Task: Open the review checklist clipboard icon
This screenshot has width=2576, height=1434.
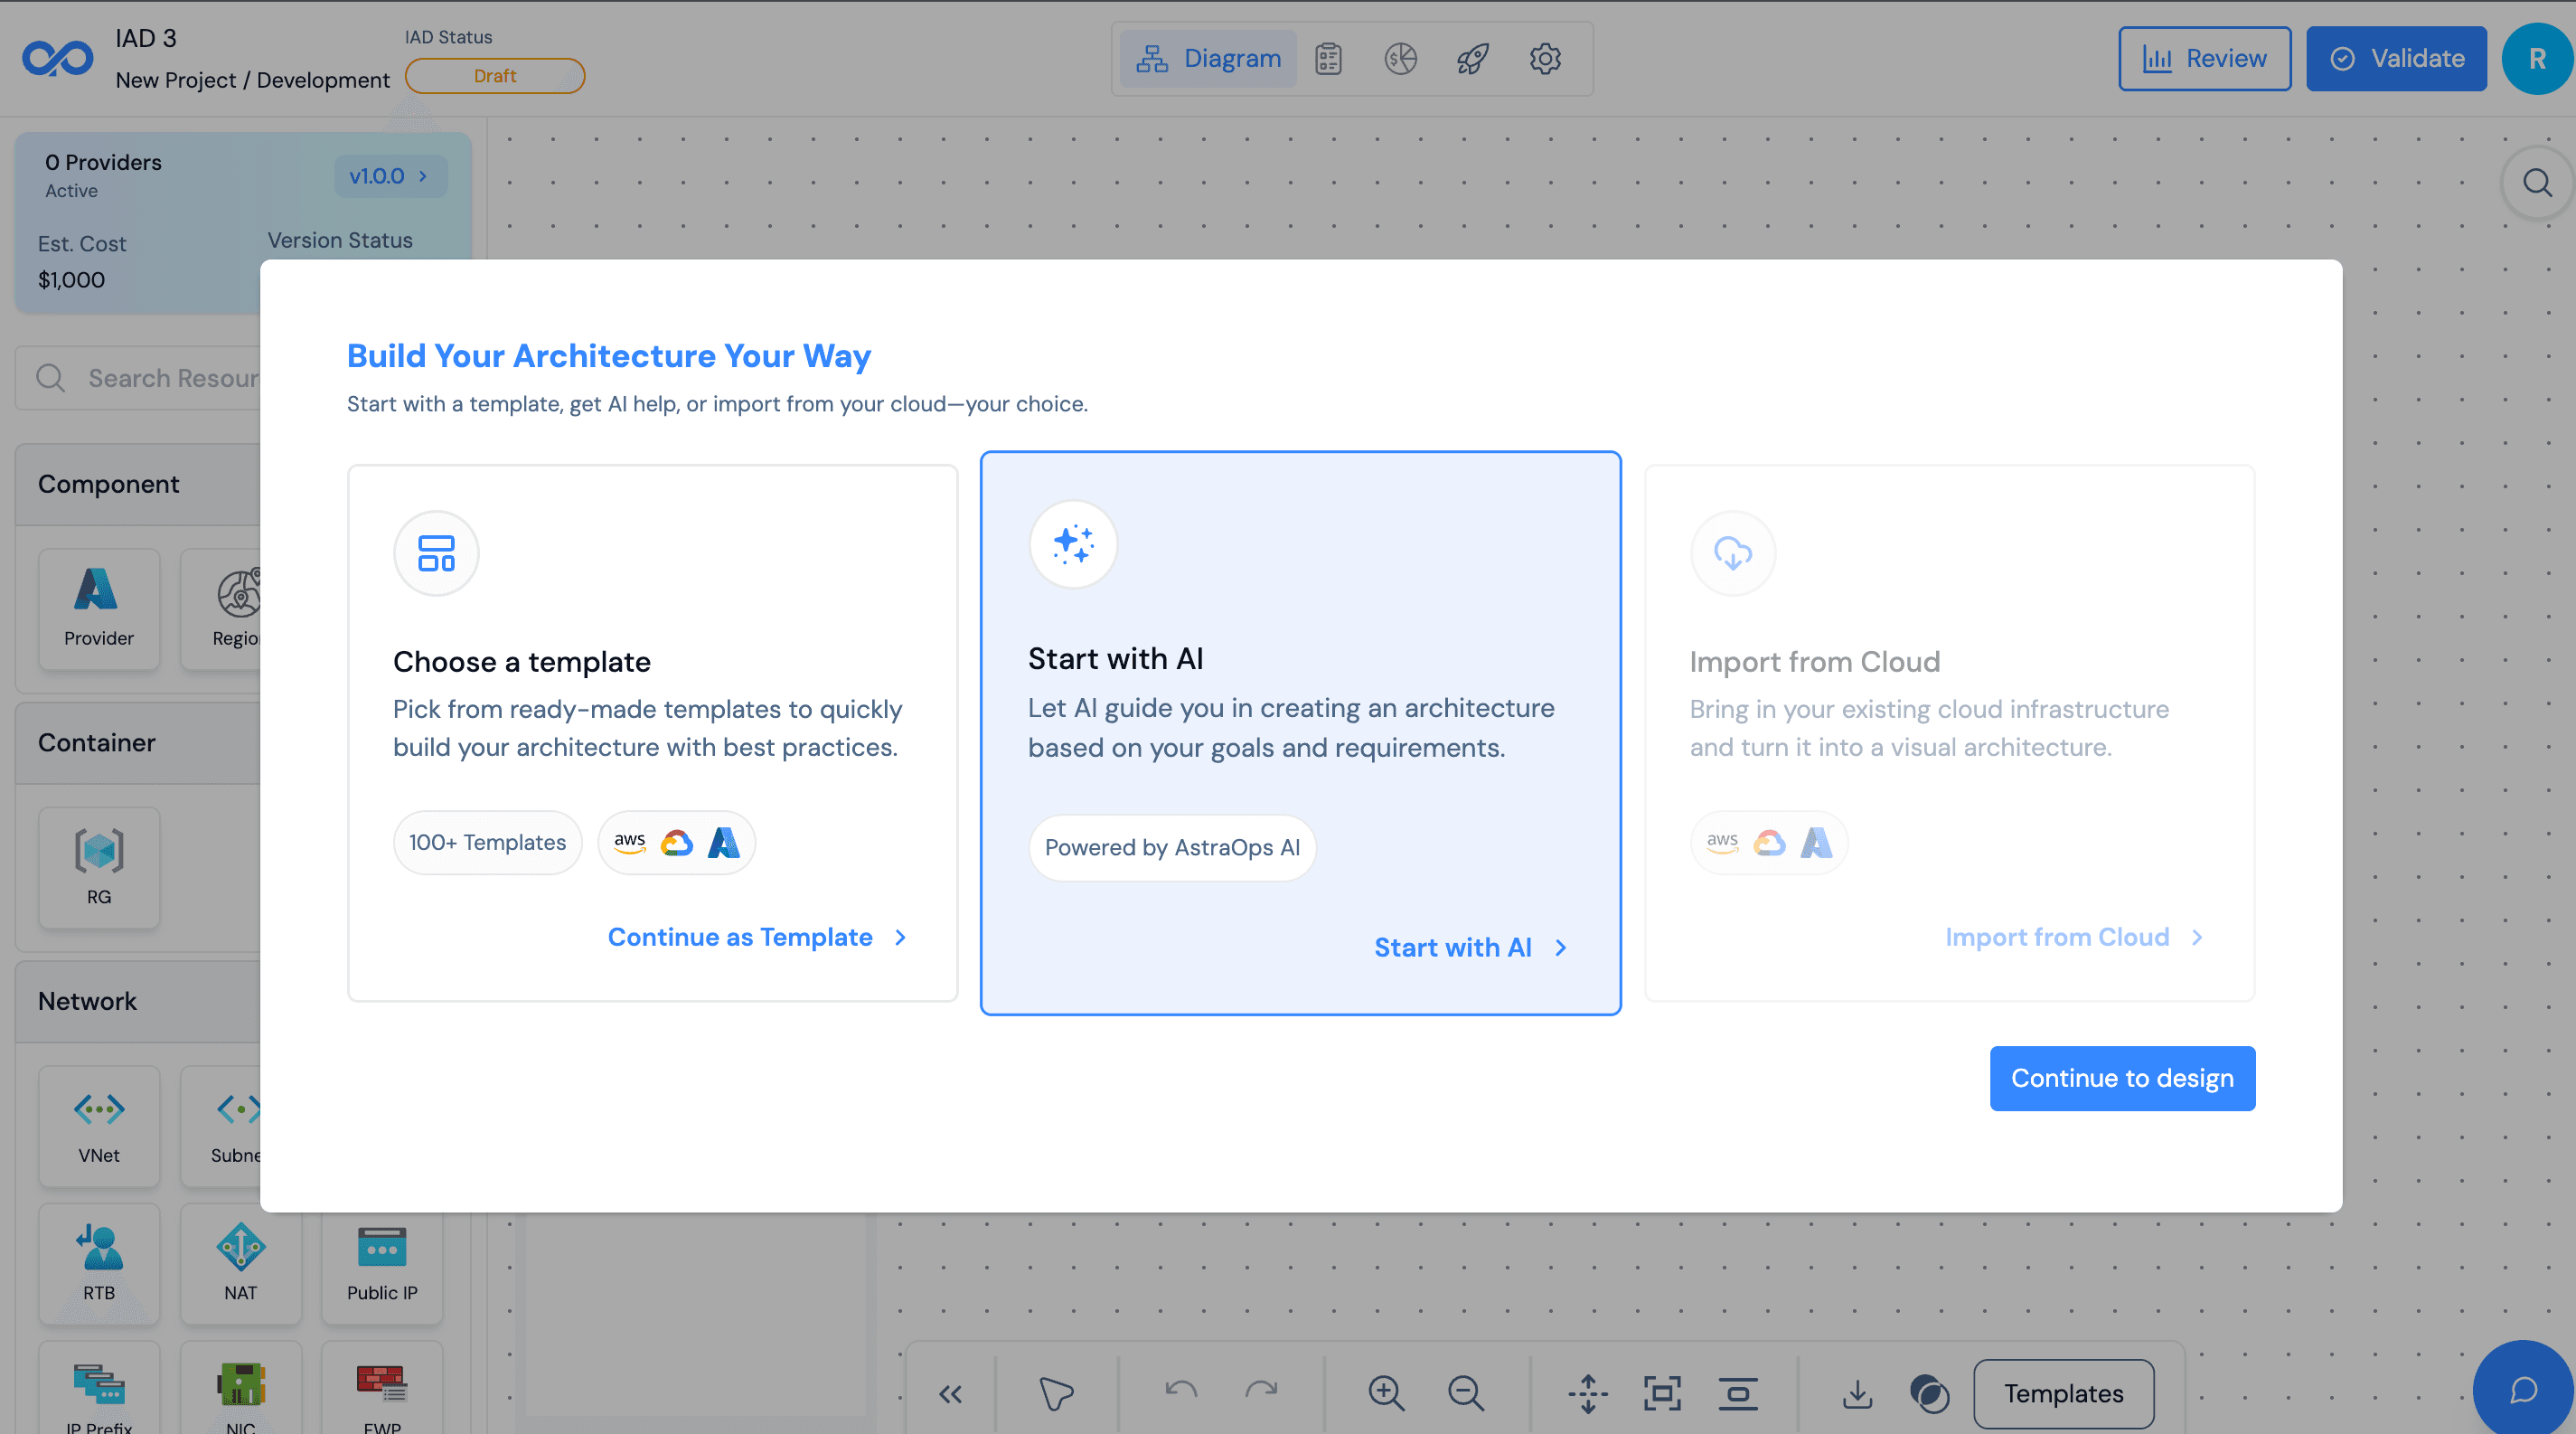Action: pos(1328,58)
